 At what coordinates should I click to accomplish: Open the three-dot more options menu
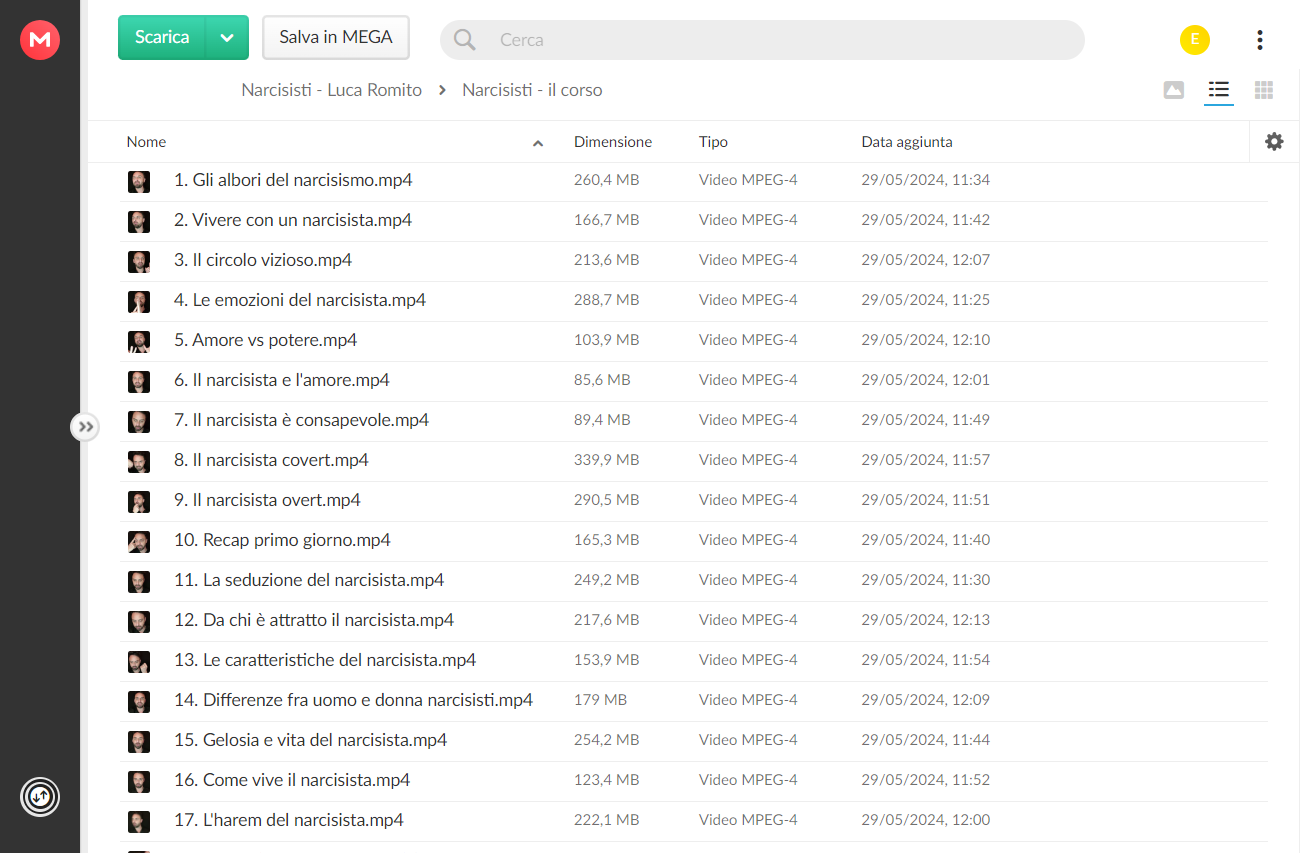coord(1259,40)
